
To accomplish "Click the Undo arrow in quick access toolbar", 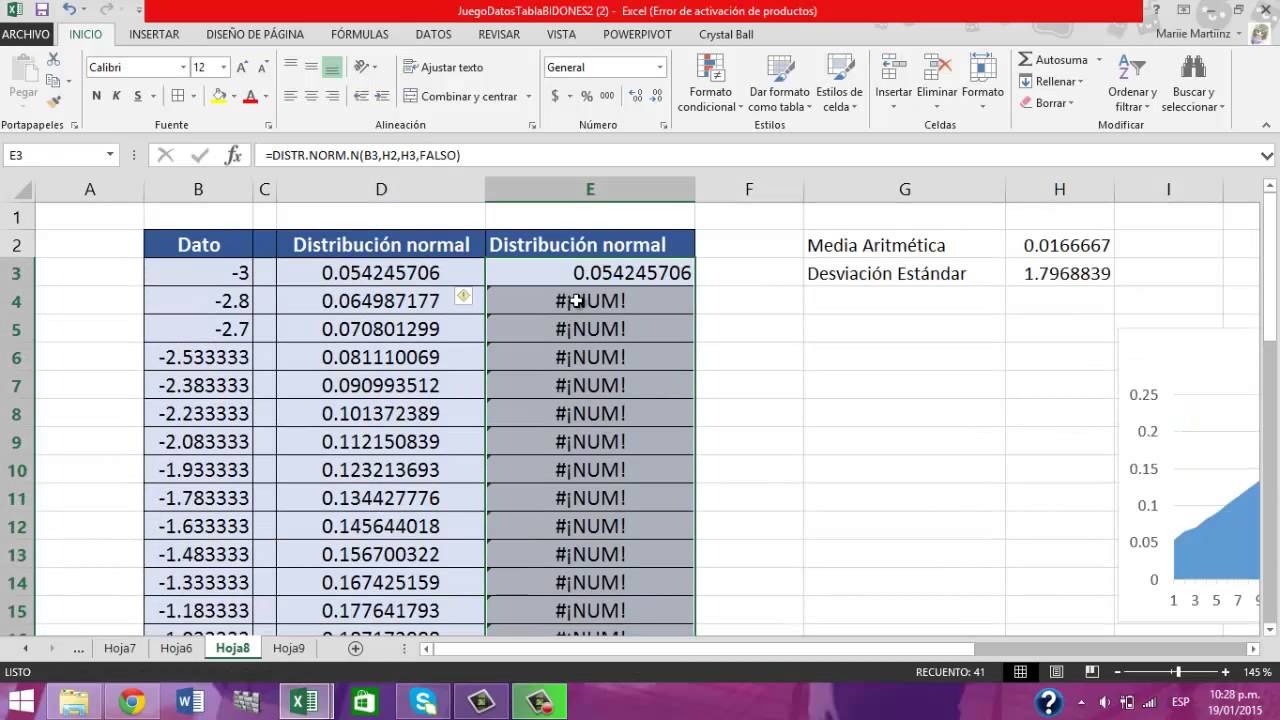I will click(x=68, y=10).
